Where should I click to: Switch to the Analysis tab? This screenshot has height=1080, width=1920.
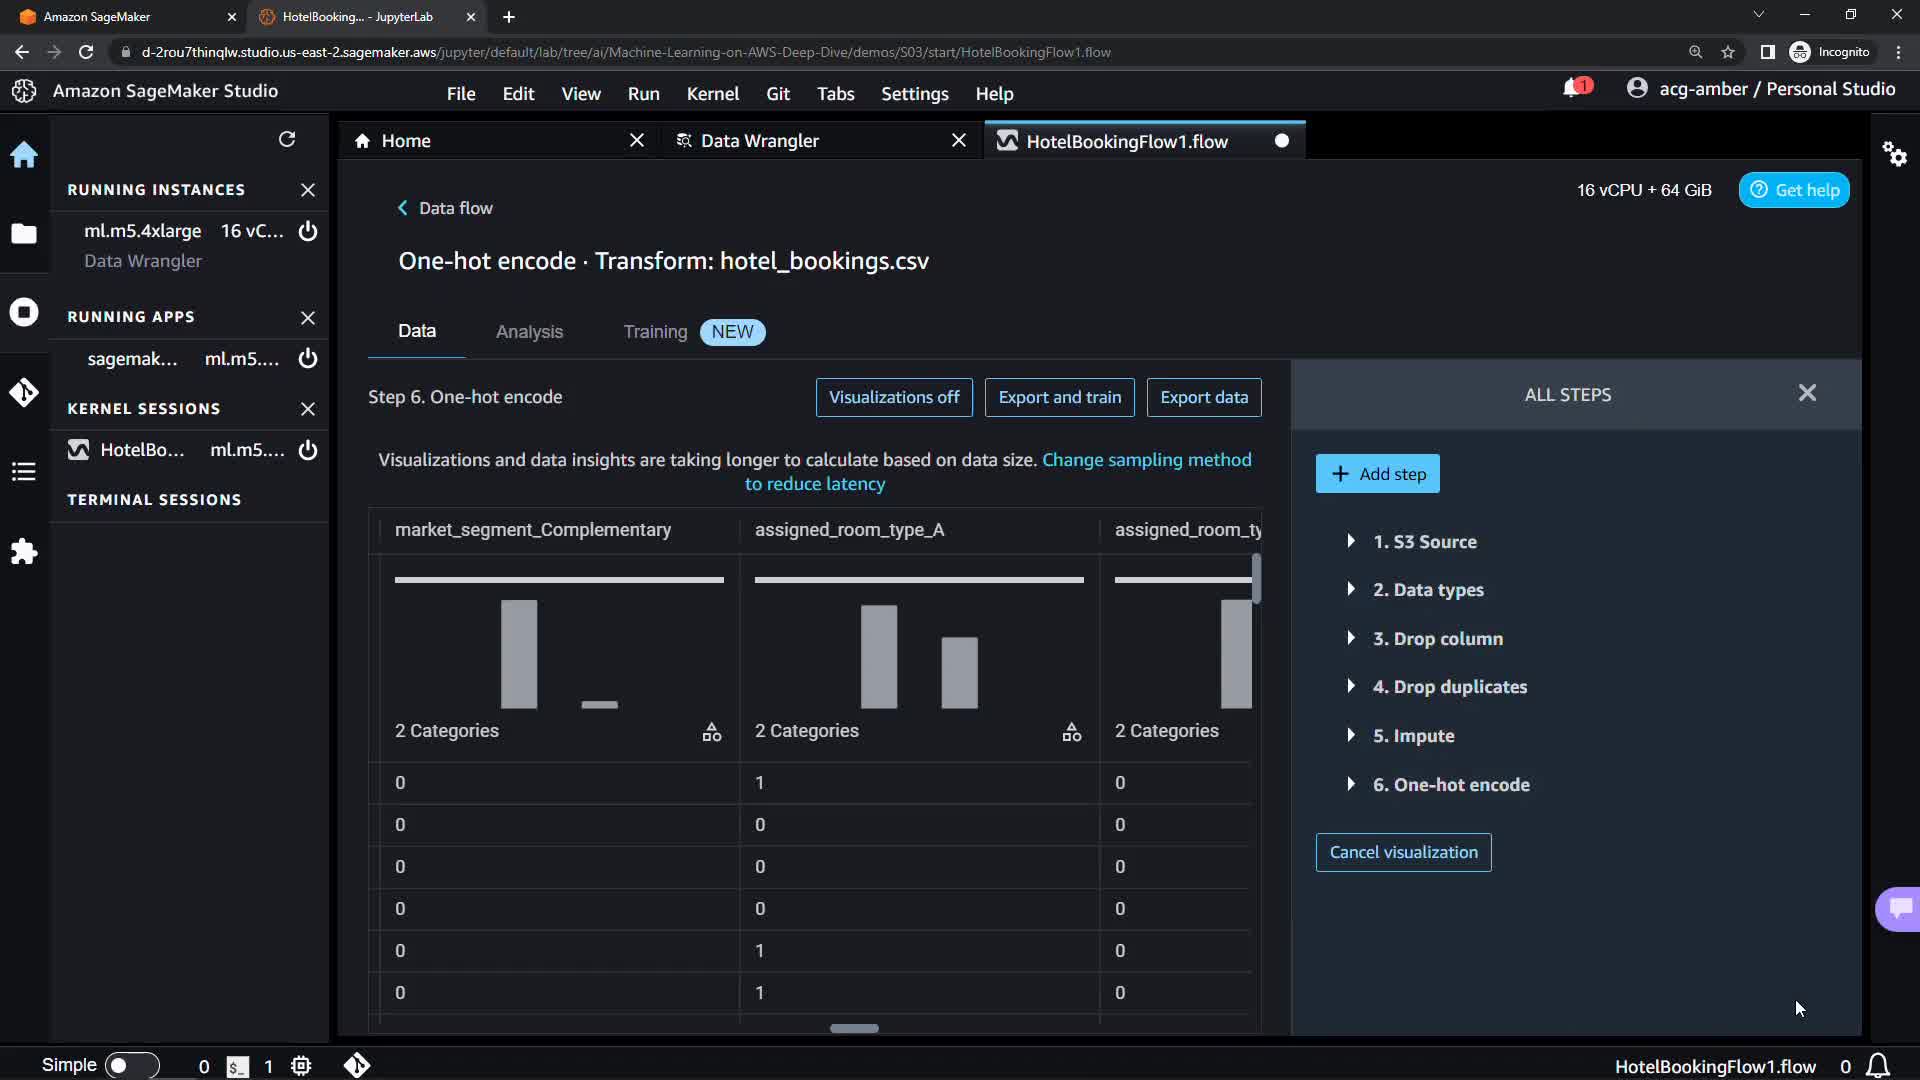529,332
